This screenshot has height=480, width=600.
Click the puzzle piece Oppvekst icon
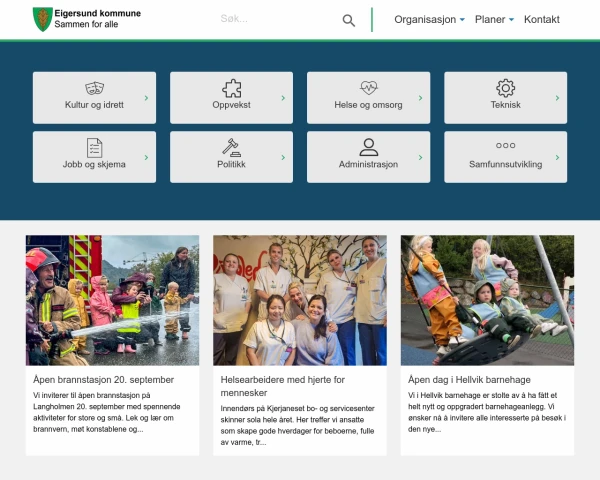click(x=232, y=88)
